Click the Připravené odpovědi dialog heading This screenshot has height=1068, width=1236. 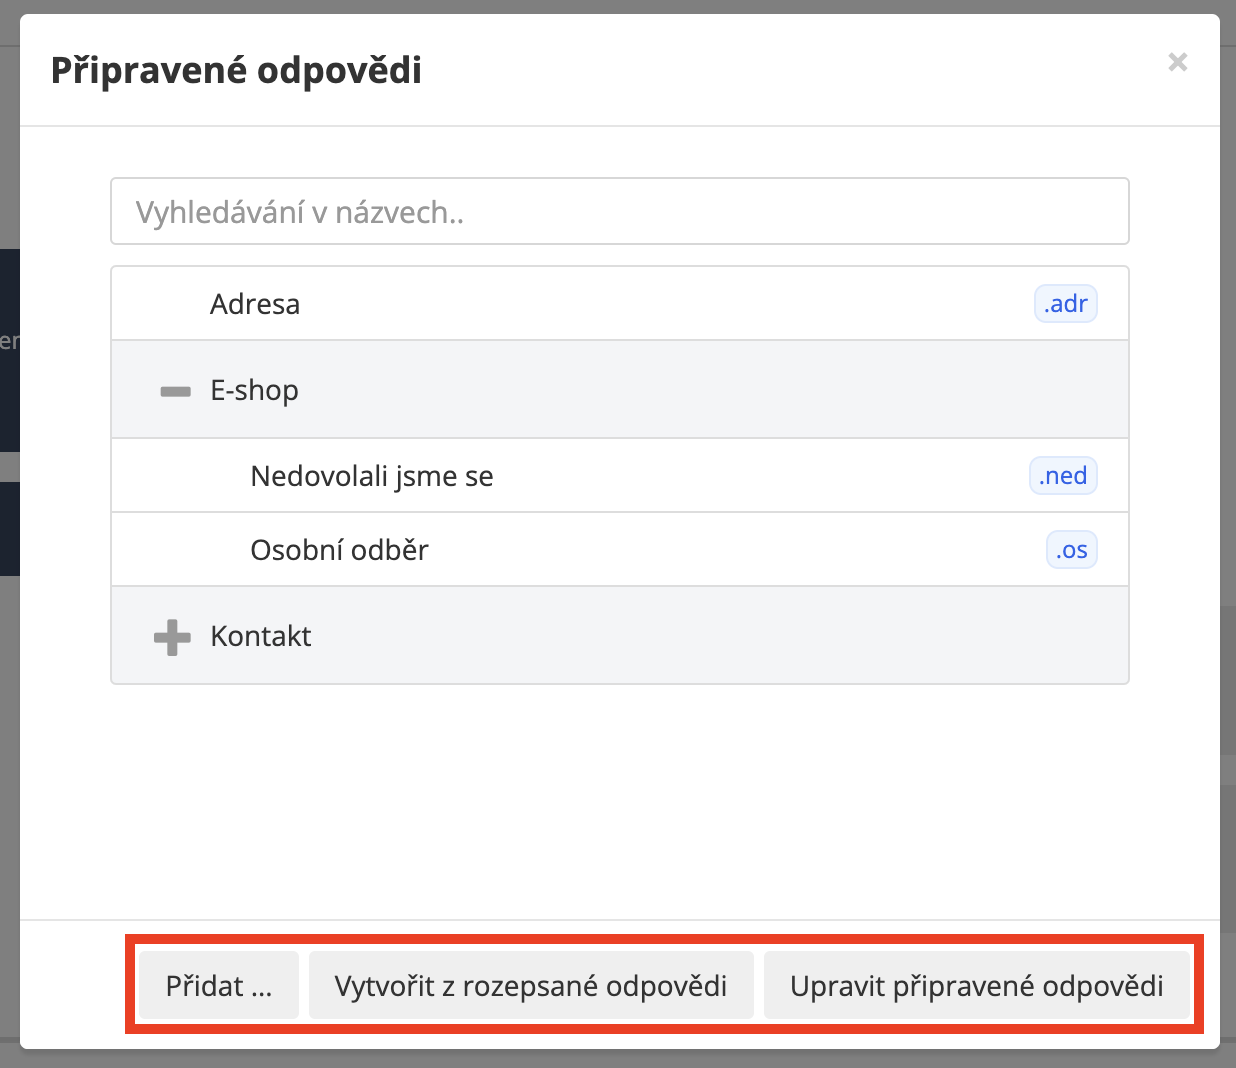[236, 71]
